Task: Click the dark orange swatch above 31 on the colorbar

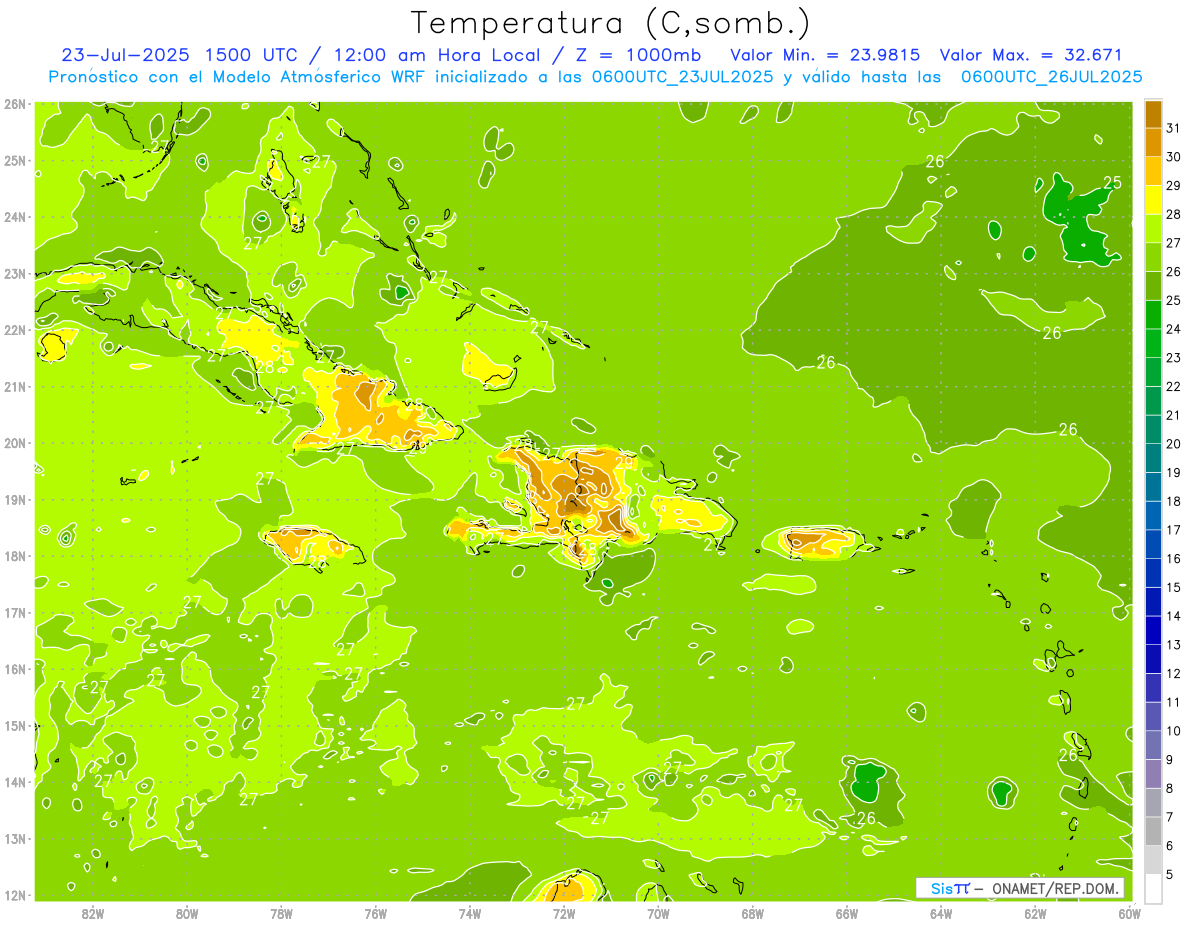Action: 1153,114
